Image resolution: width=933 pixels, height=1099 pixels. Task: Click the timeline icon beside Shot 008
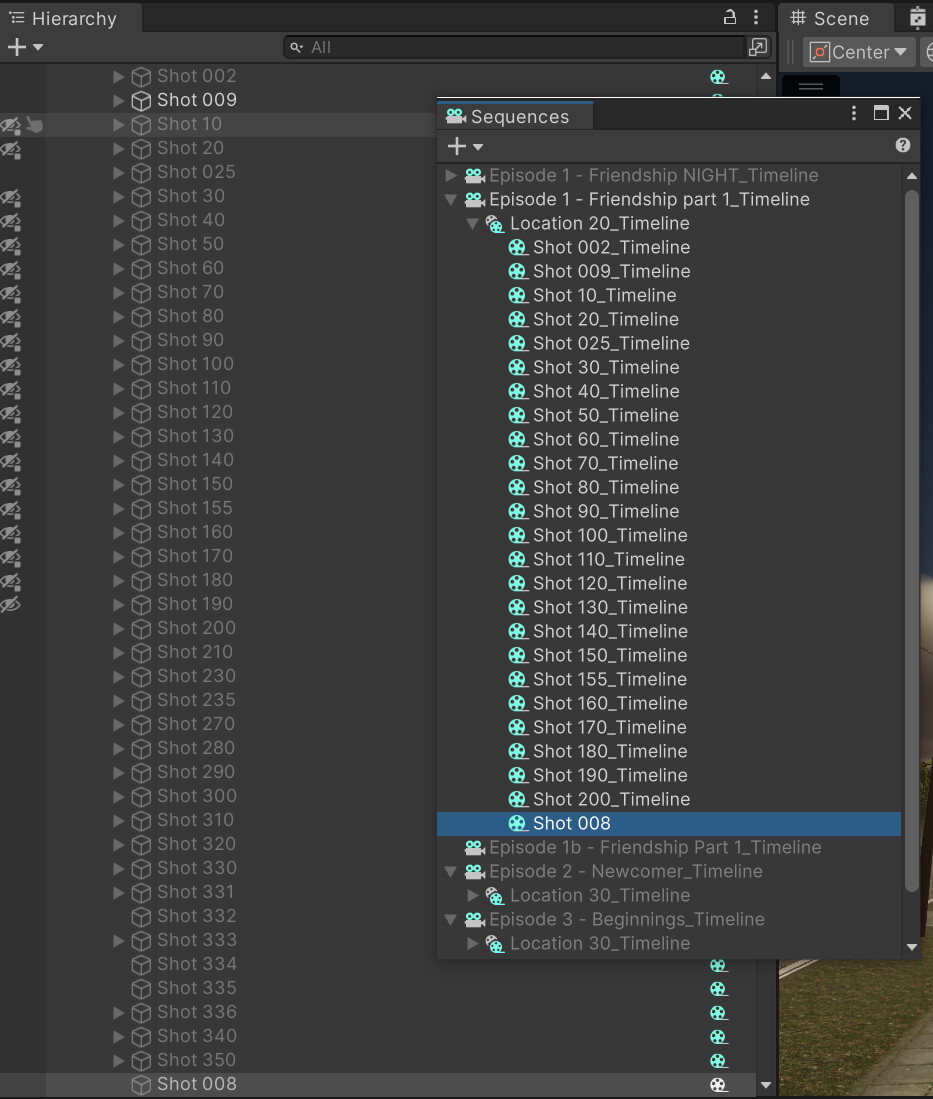click(719, 1083)
